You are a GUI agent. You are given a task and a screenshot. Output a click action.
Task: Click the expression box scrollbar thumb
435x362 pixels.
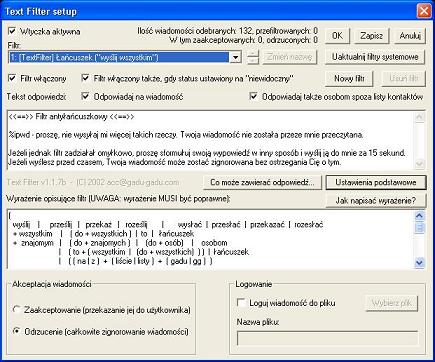419,227
